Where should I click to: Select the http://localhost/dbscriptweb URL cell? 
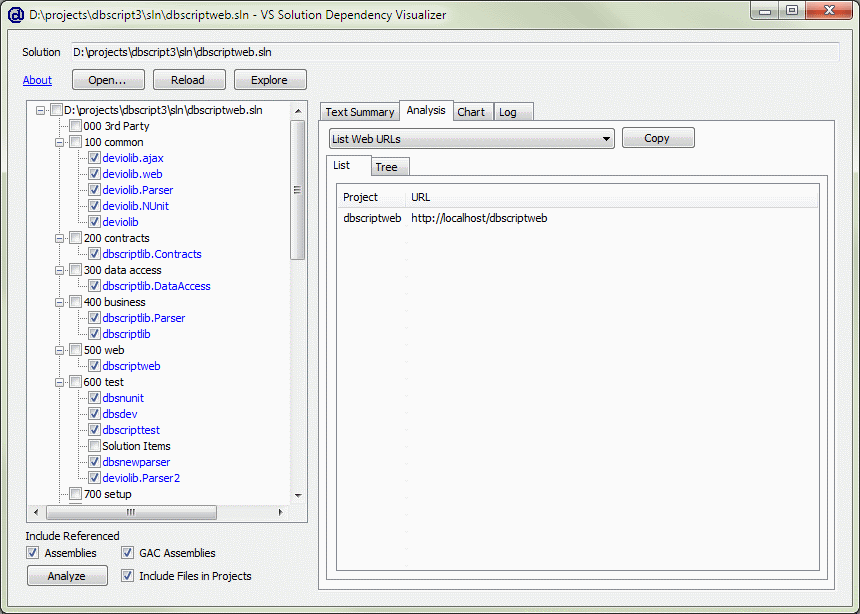click(479, 218)
